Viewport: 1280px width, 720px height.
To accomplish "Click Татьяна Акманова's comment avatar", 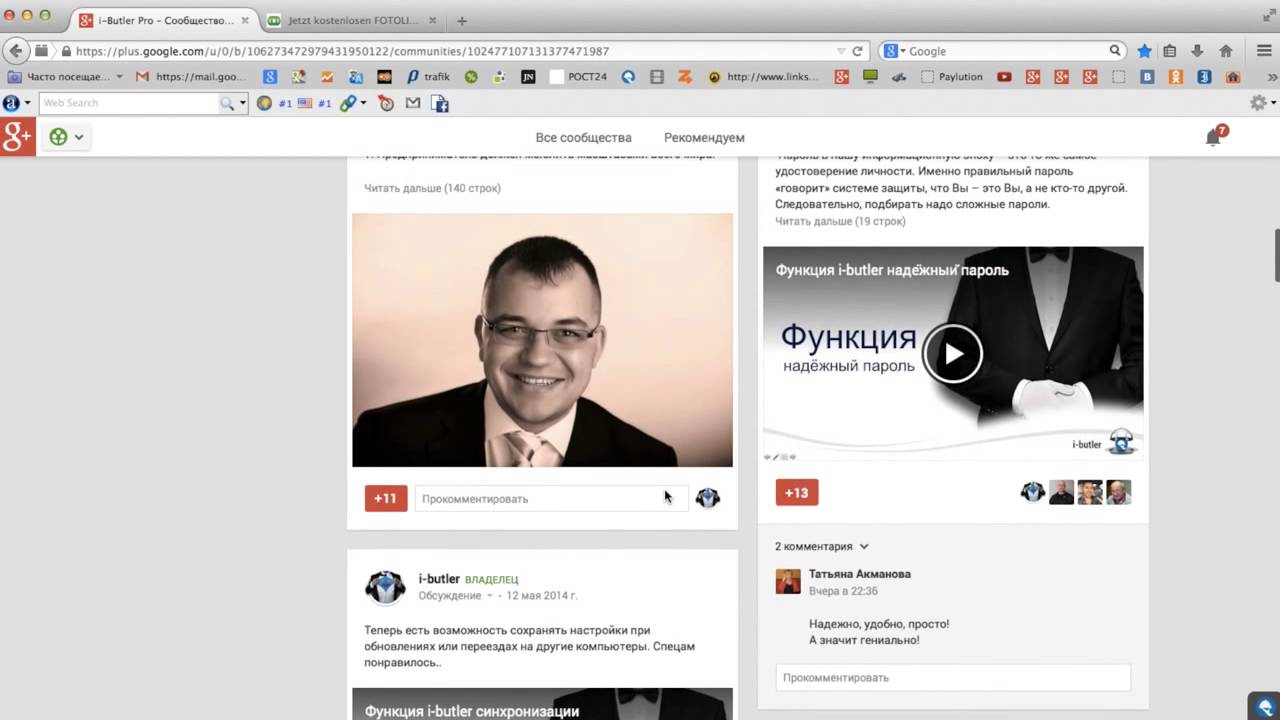I will (x=788, y=582).
